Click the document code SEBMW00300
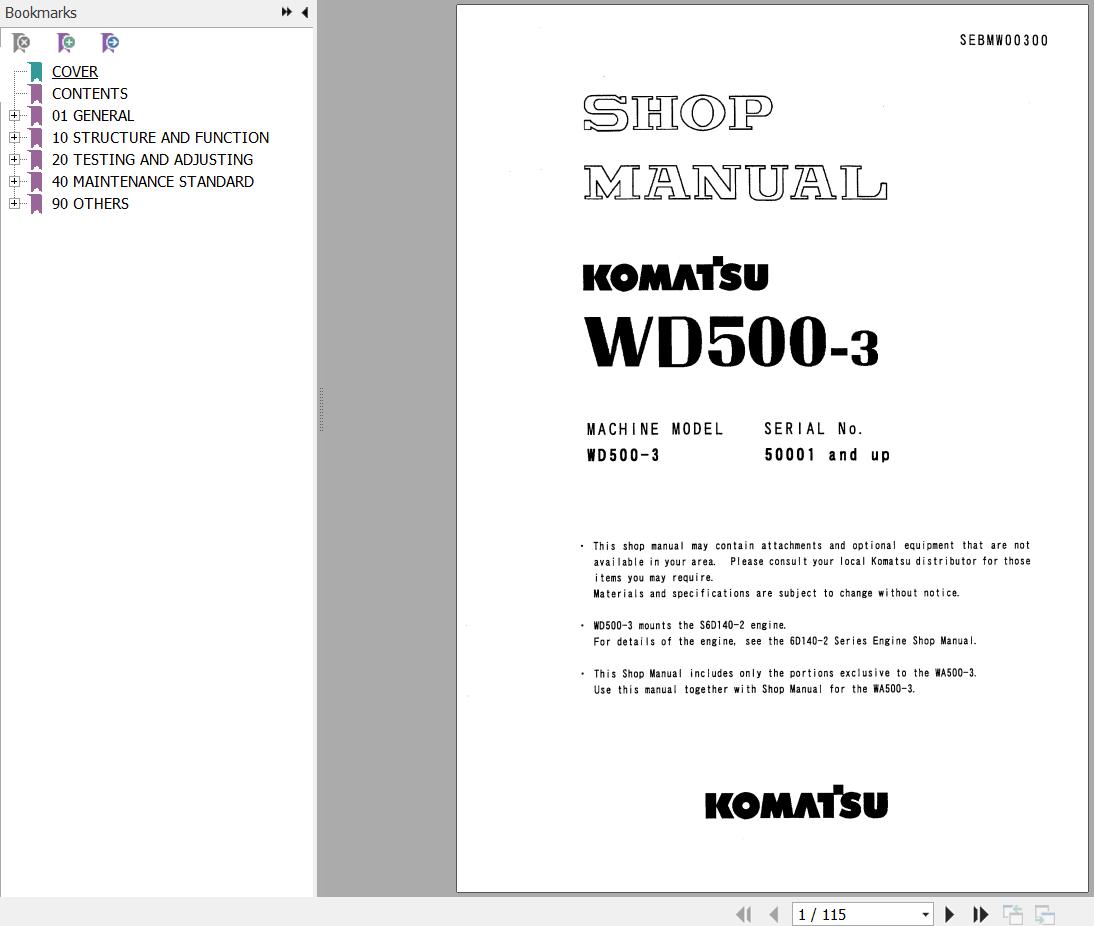This screenshot has height=926, width=1094. pyautogui.click(x=1003, y=40)
